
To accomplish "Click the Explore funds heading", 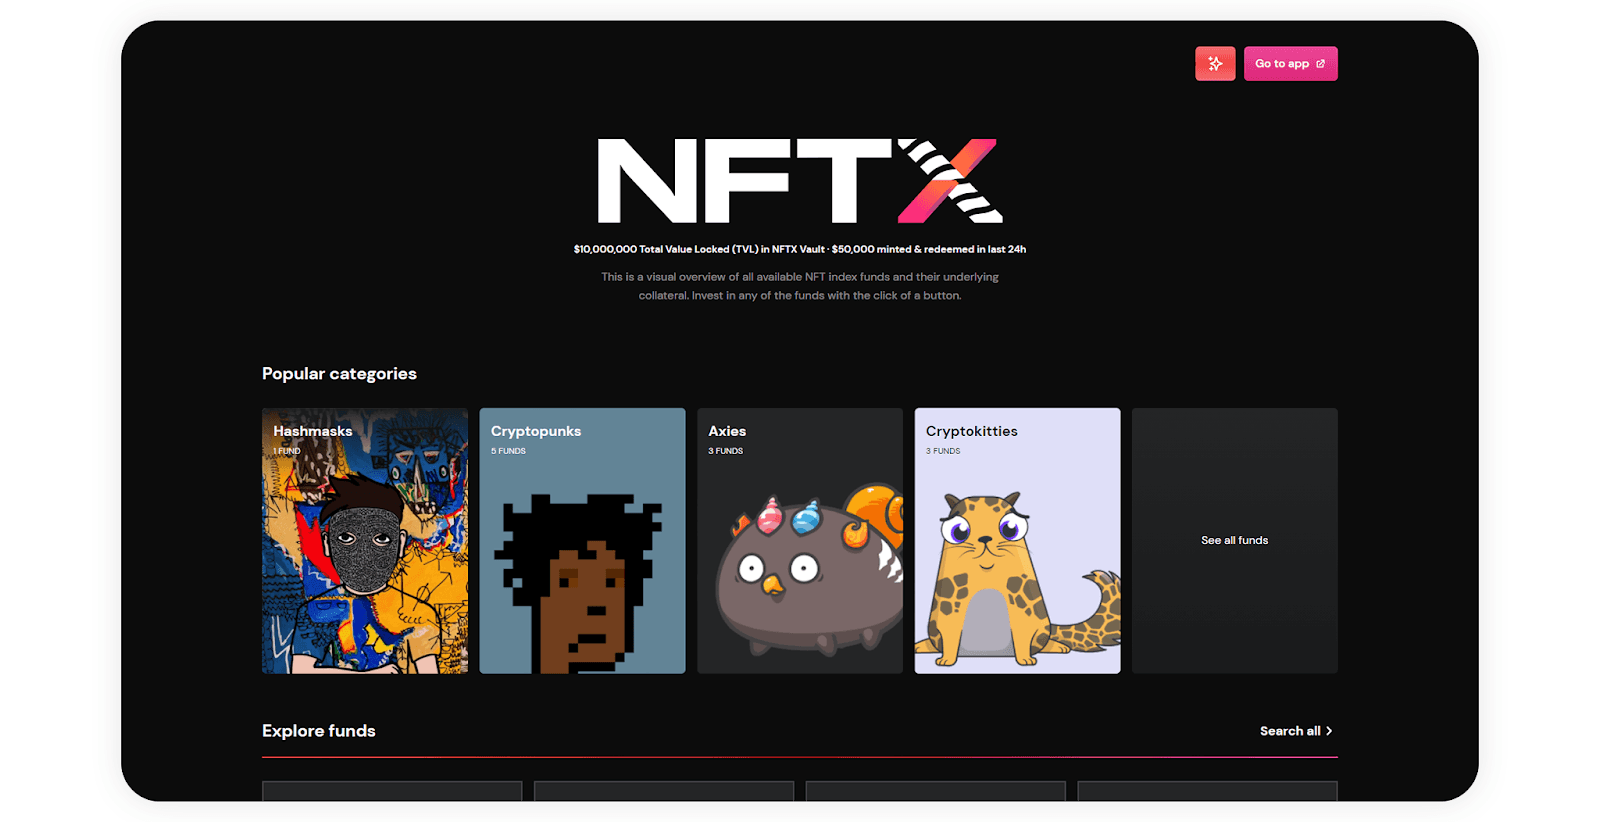I will tap(319, 731).
